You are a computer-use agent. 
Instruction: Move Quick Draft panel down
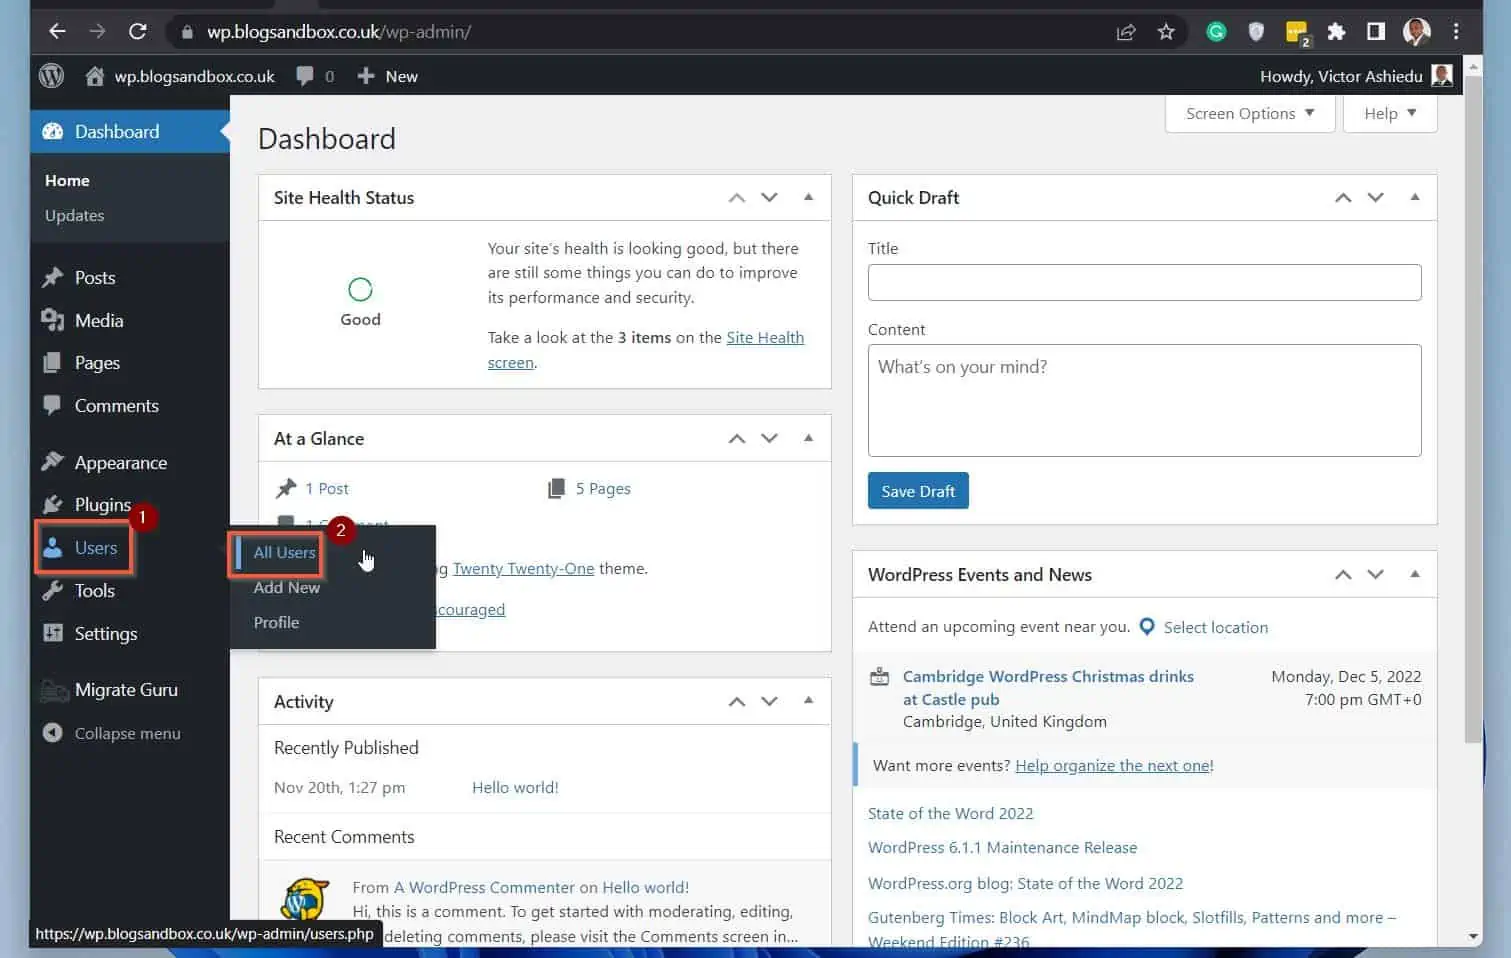click(x=1375, y=198)
